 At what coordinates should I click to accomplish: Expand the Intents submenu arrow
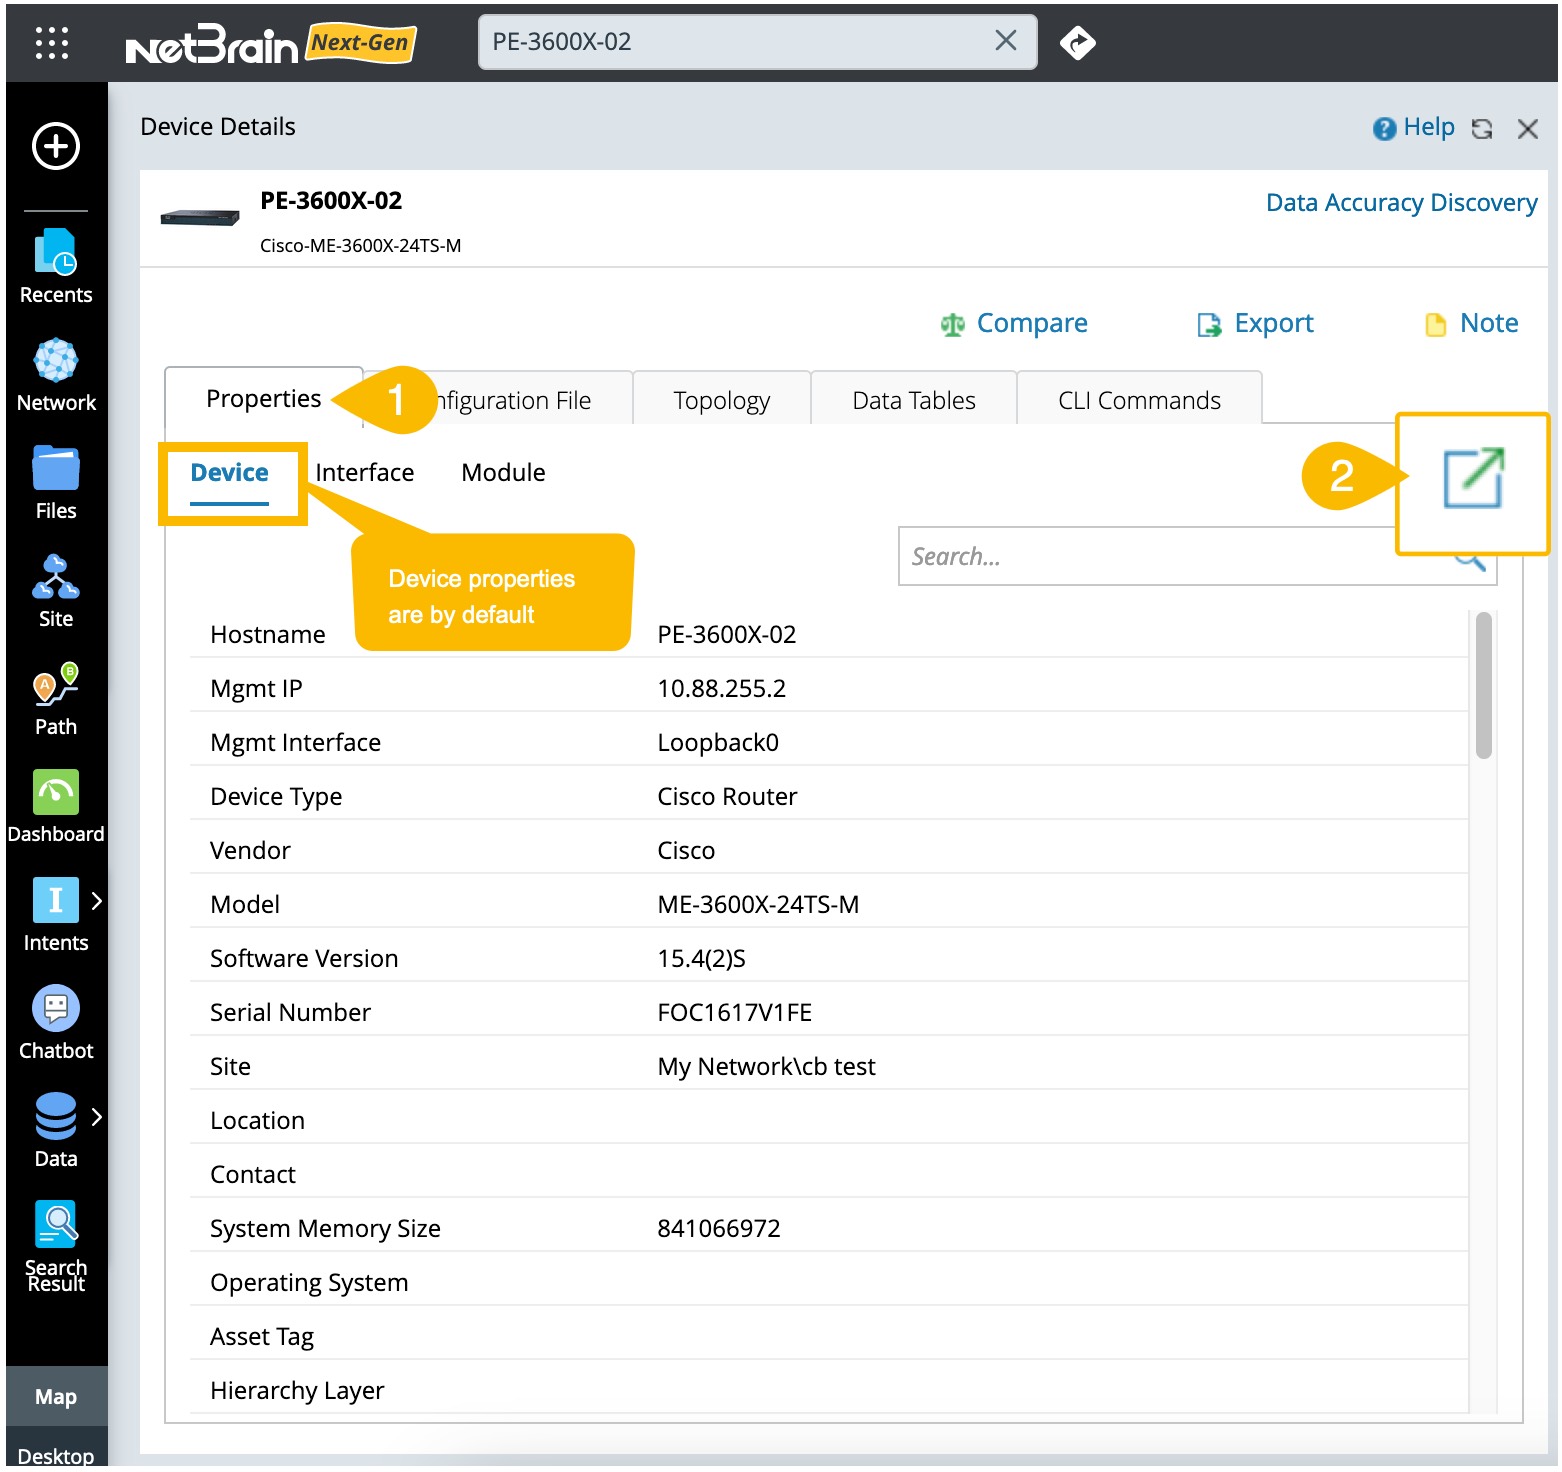(x=97, y=901)
